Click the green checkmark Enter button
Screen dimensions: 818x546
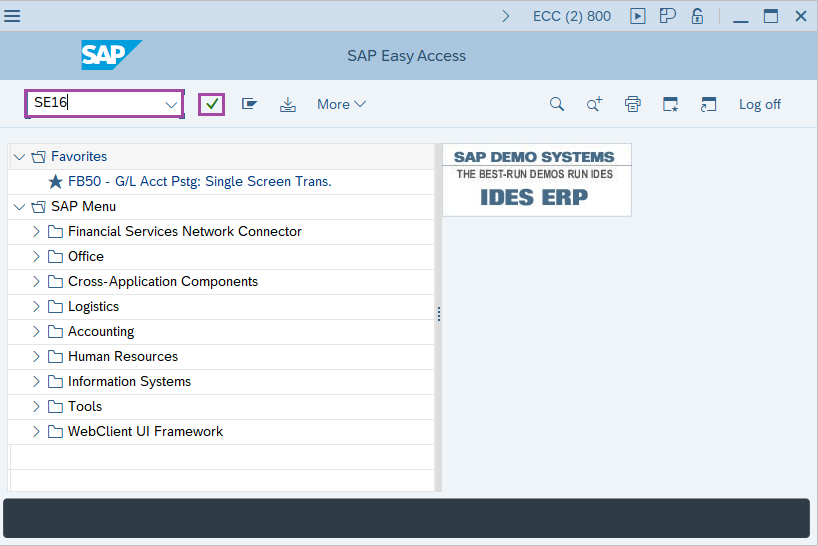212,104
